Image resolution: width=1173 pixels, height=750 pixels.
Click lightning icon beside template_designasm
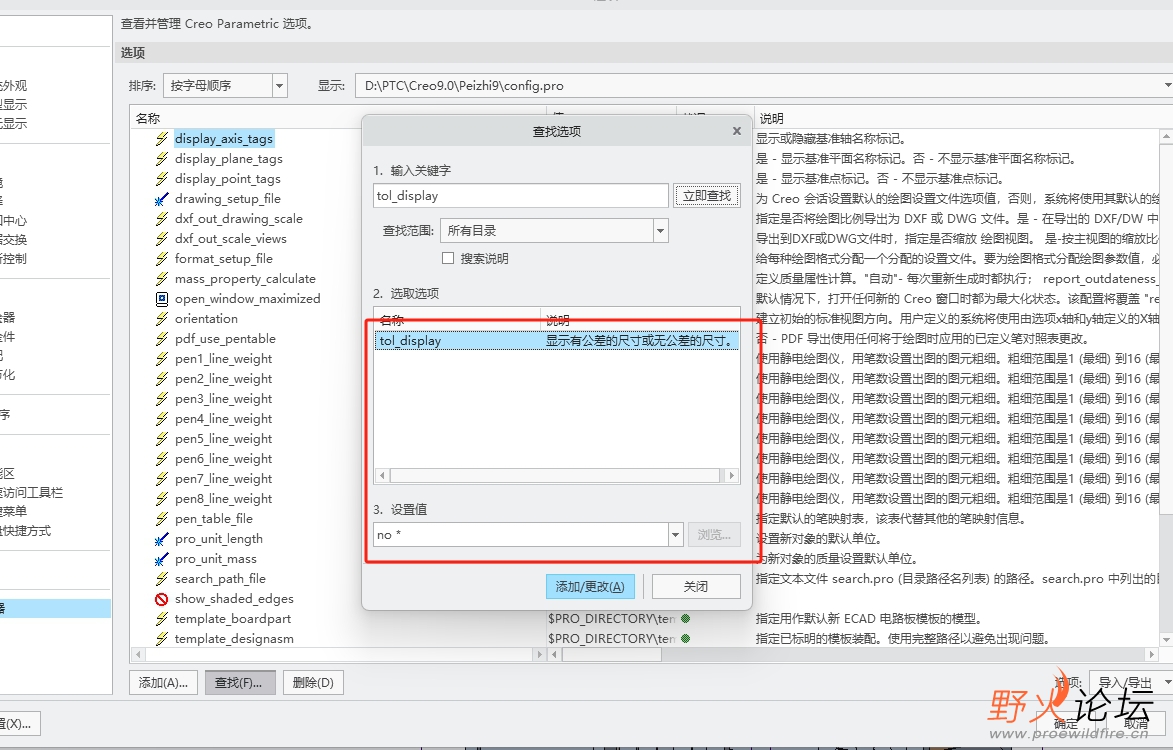click(162, 639)
